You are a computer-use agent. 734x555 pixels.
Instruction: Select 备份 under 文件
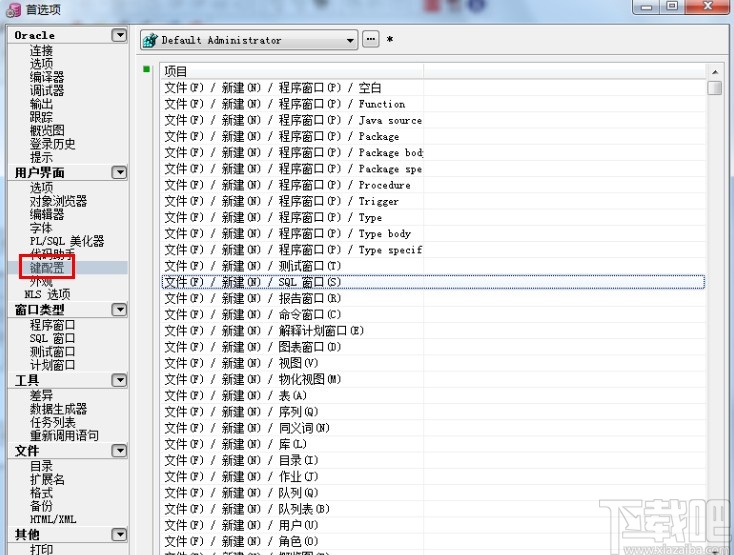(x=41, y=505)
